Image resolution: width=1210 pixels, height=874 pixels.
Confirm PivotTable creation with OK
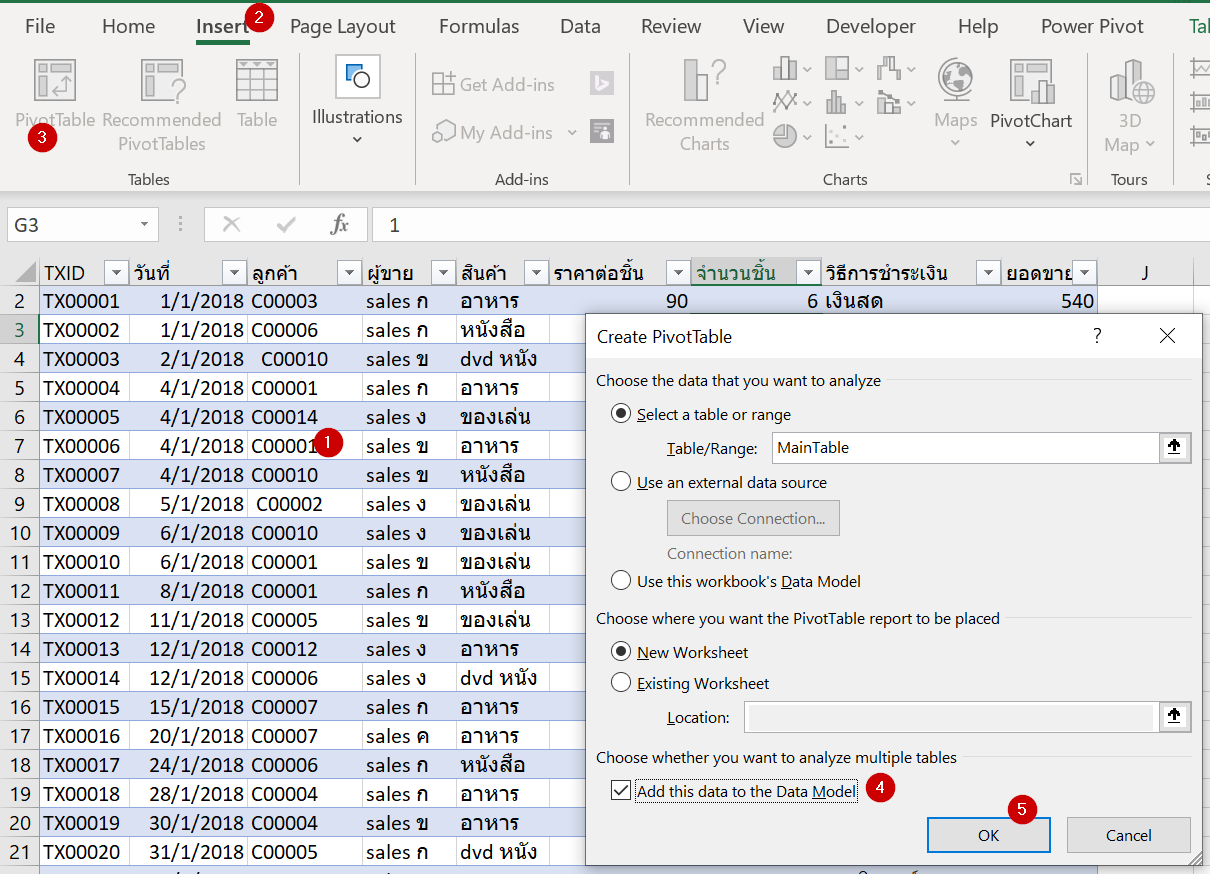[988, 834]
